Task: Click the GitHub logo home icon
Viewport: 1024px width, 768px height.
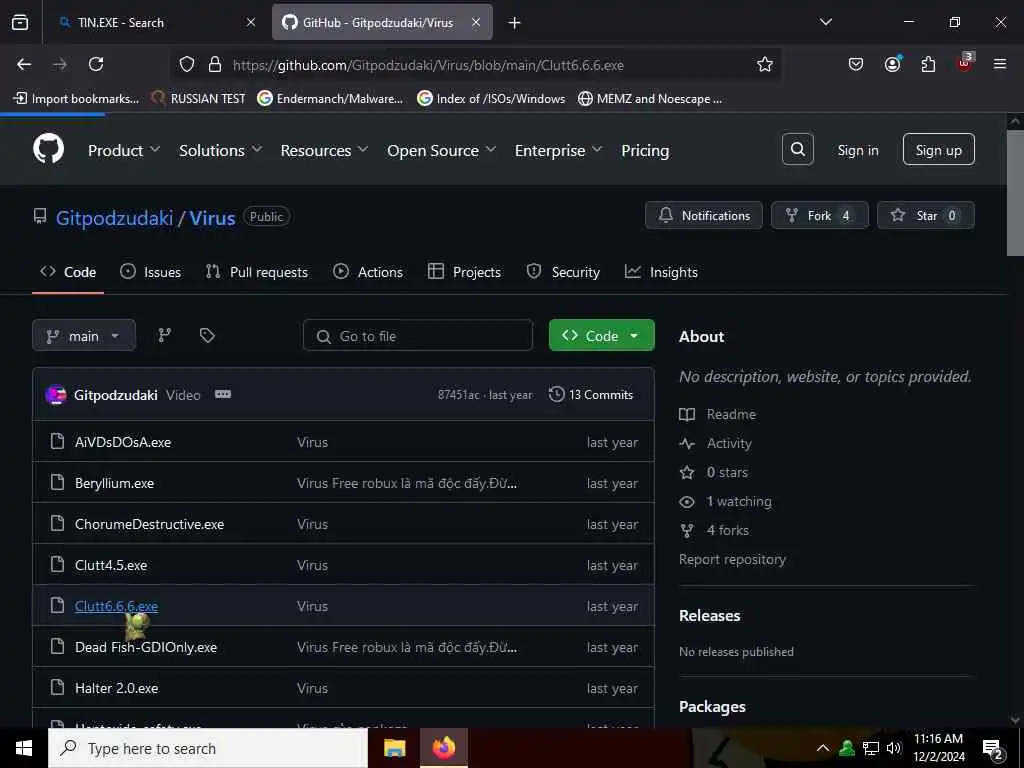Action: tap(48, 149)
